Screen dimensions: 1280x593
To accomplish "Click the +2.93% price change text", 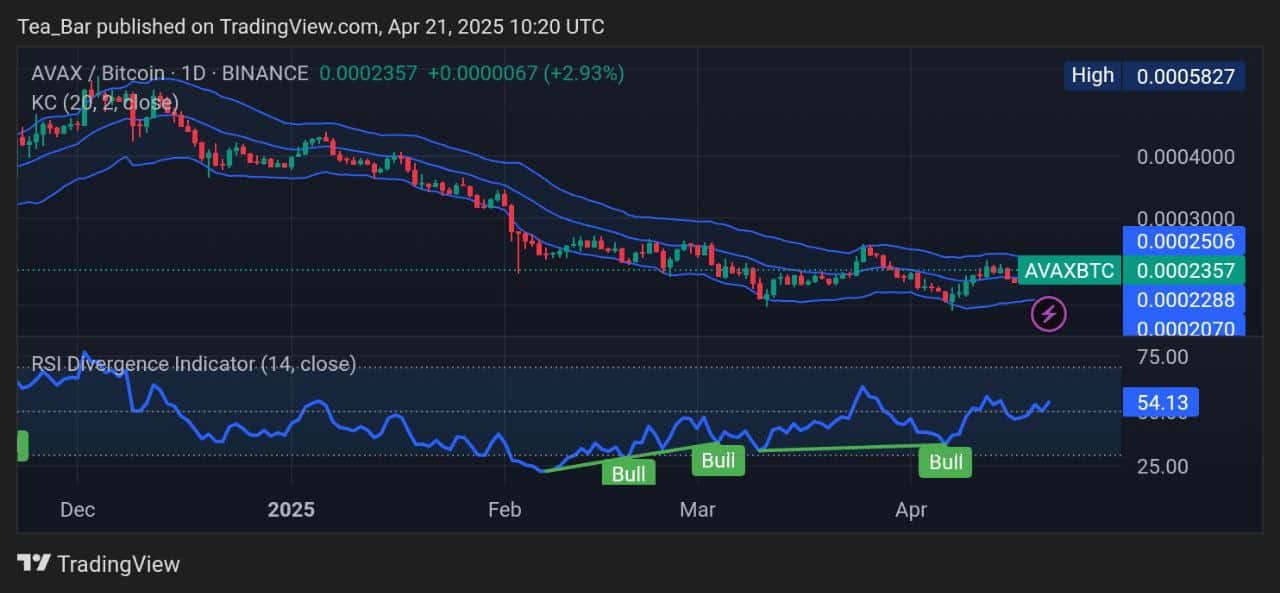I will 585,73.
